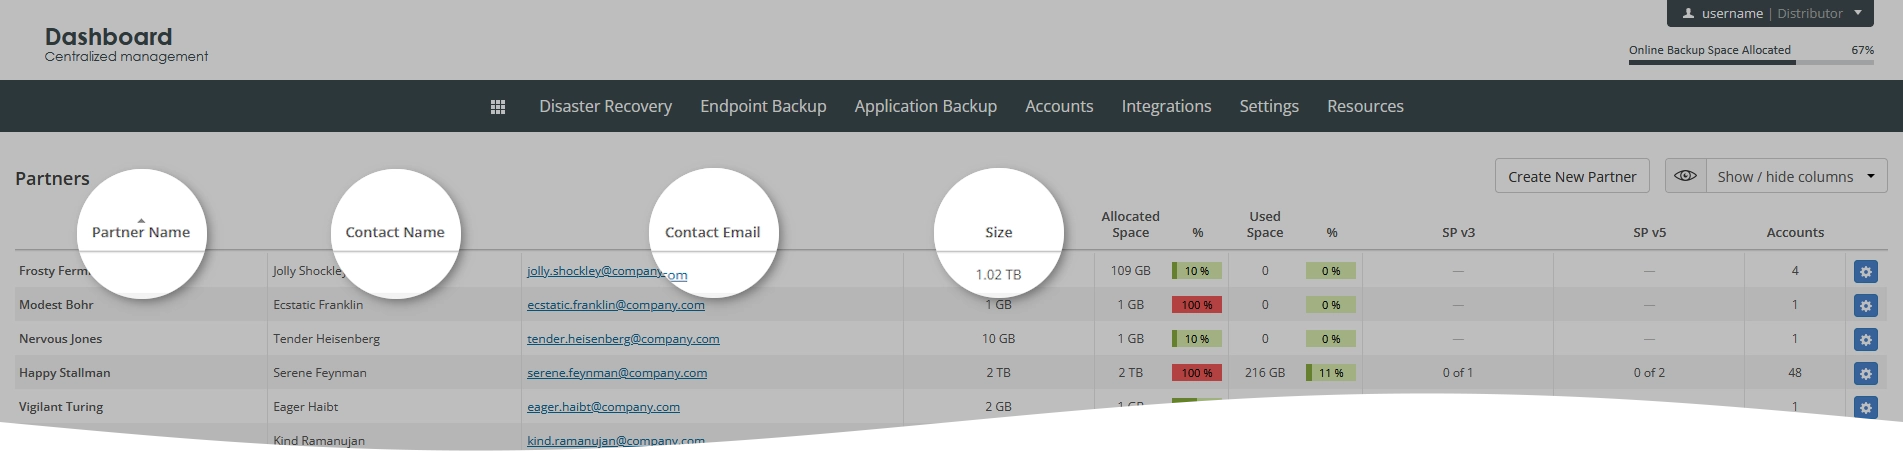Open the Integrations menu

1166,106
